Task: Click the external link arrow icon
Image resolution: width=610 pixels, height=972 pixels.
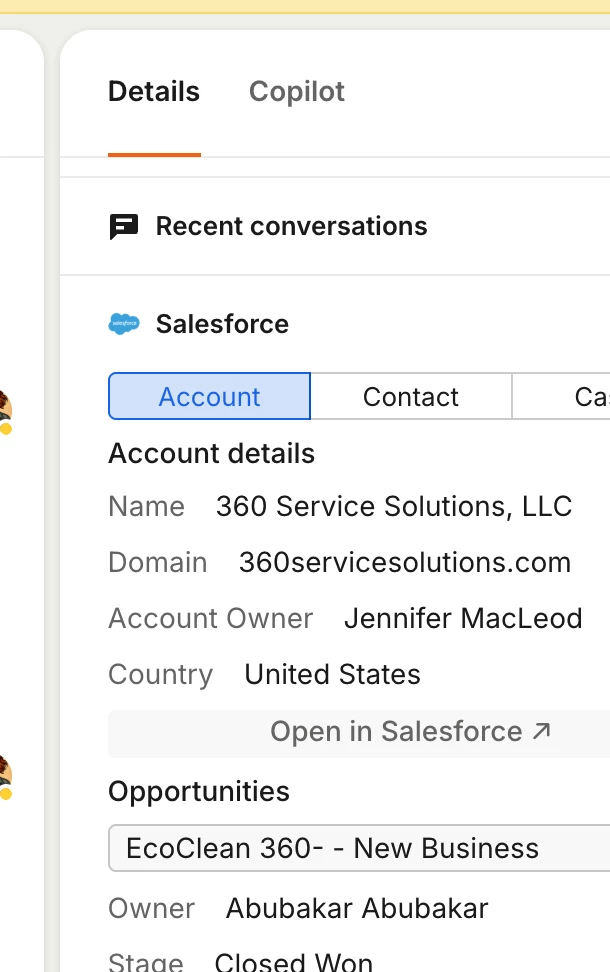Action: point(541,731)
